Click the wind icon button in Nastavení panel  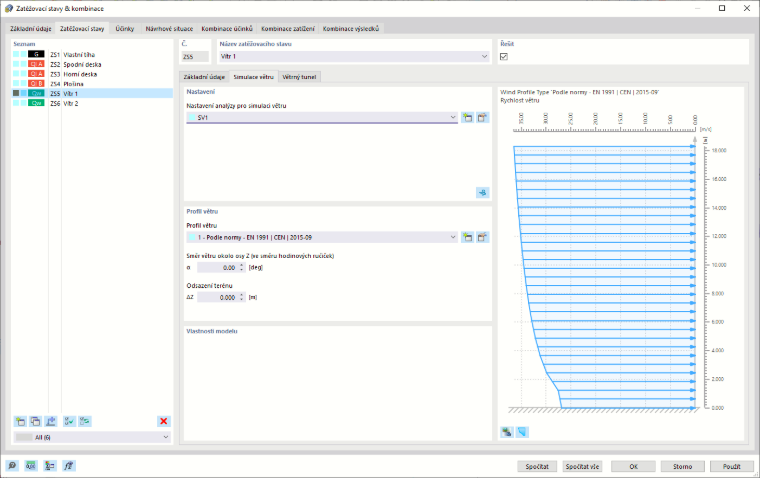[x=482, y=192]
